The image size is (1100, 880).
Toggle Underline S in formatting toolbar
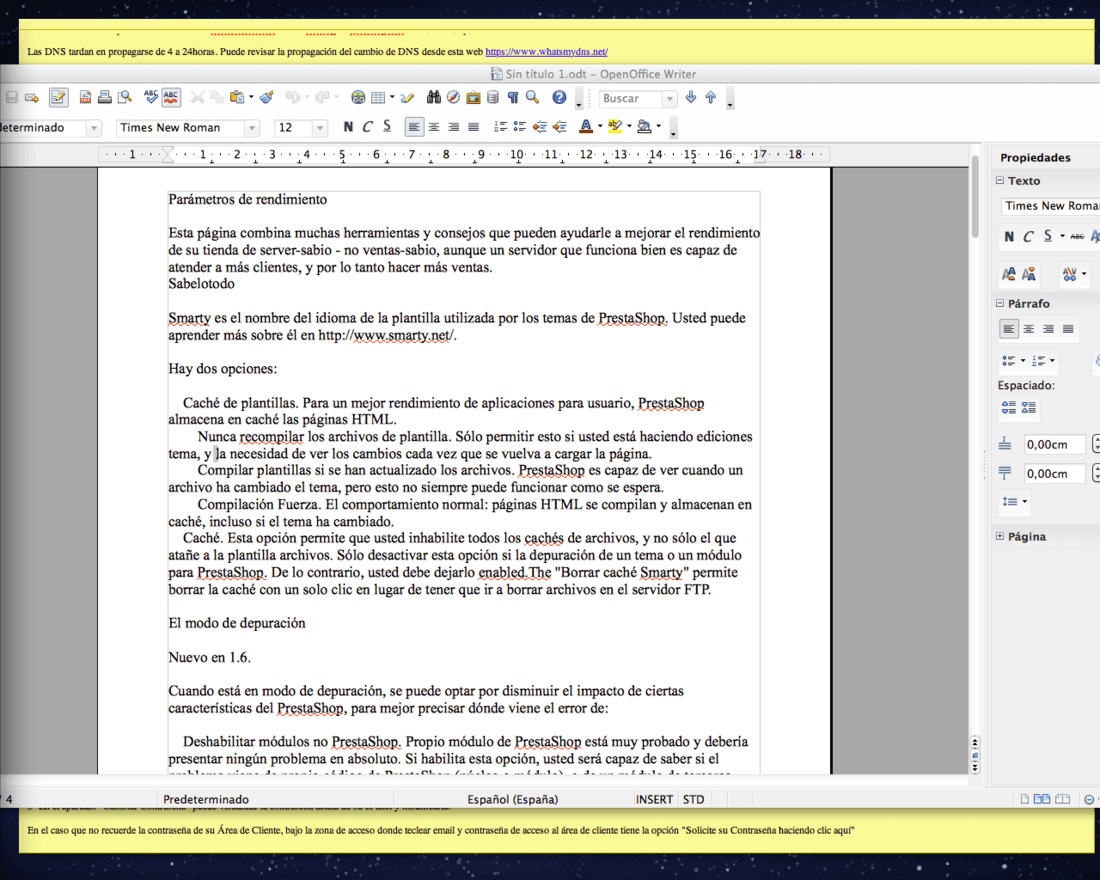pos(387,127)
